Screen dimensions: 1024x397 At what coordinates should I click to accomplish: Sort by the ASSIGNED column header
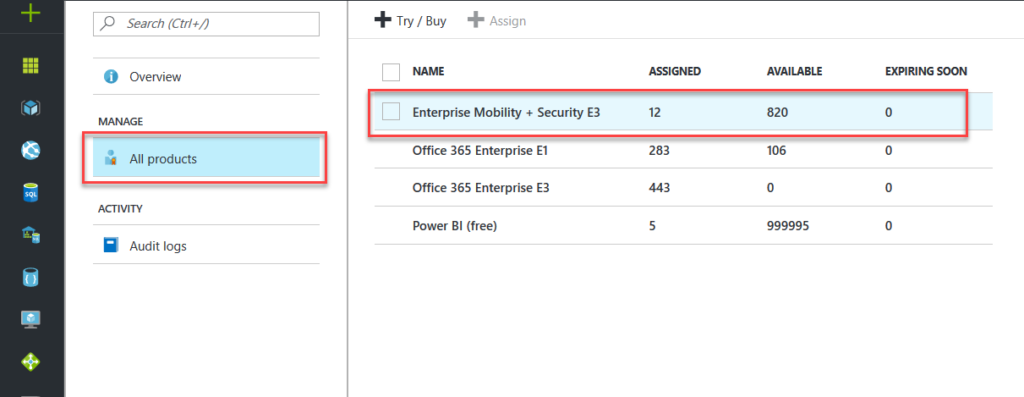coord(675,72)
